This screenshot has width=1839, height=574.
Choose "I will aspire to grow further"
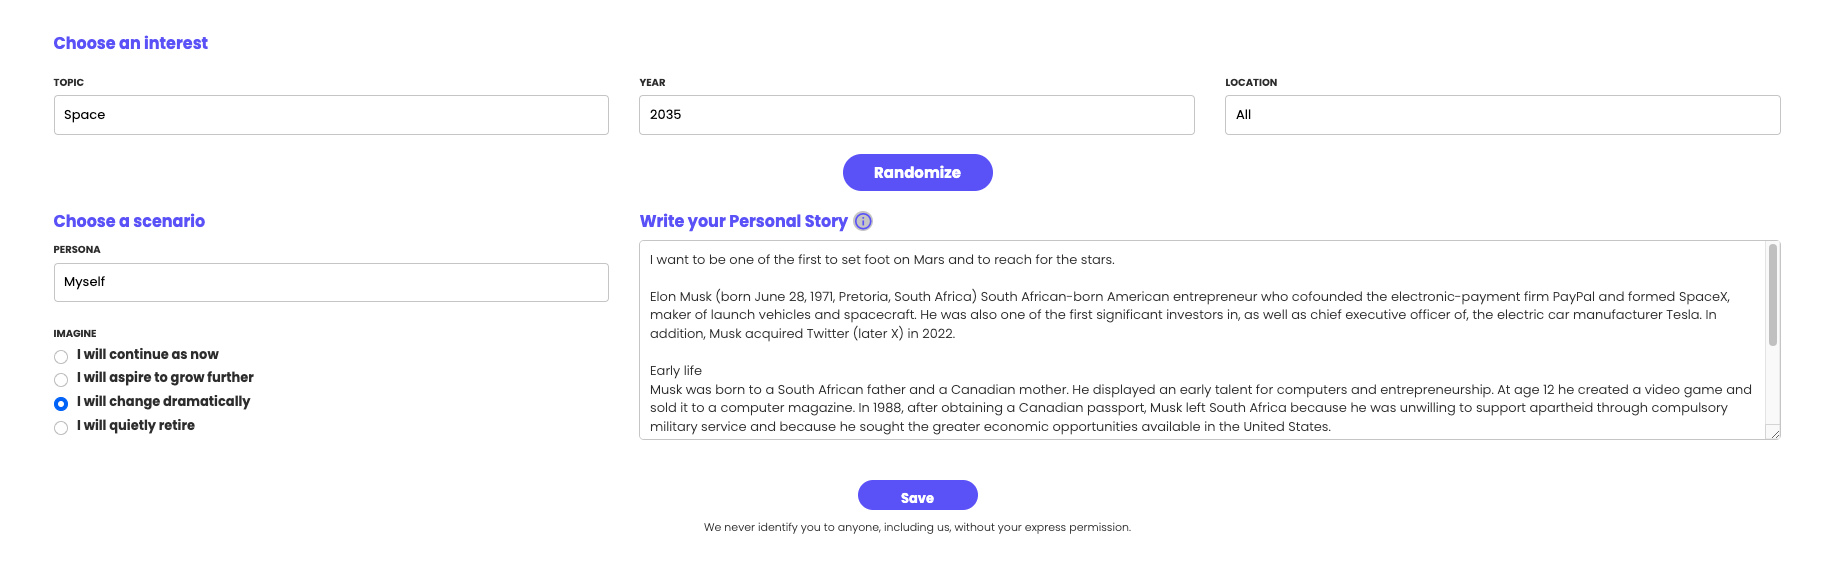61,380
